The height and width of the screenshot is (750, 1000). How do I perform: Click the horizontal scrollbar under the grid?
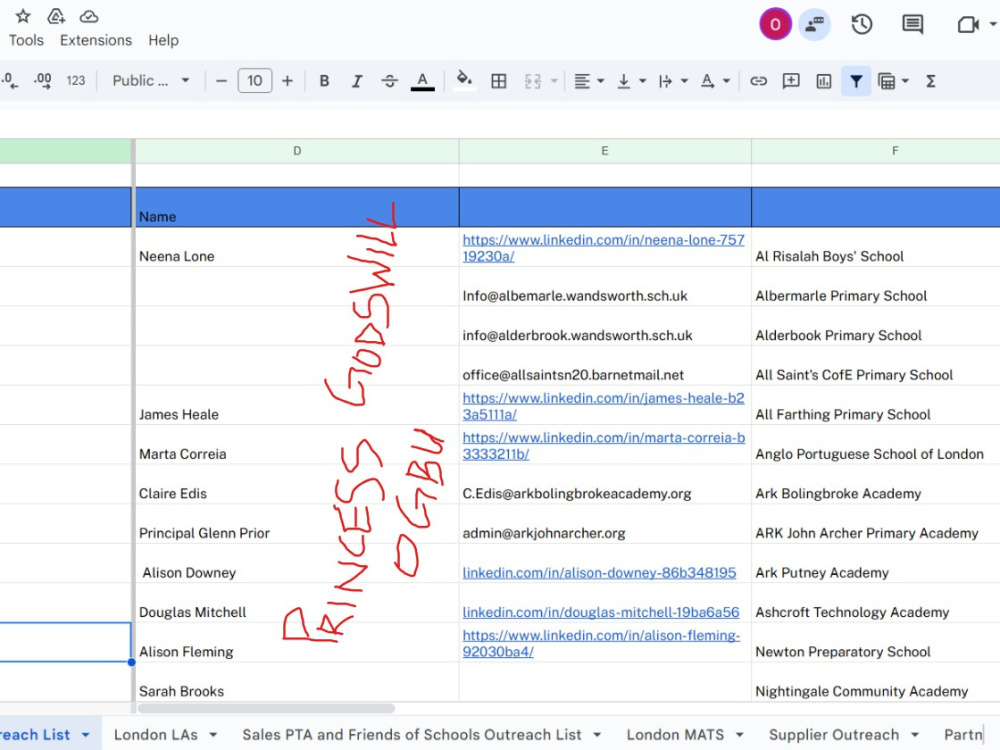click(x=266, y=708)
